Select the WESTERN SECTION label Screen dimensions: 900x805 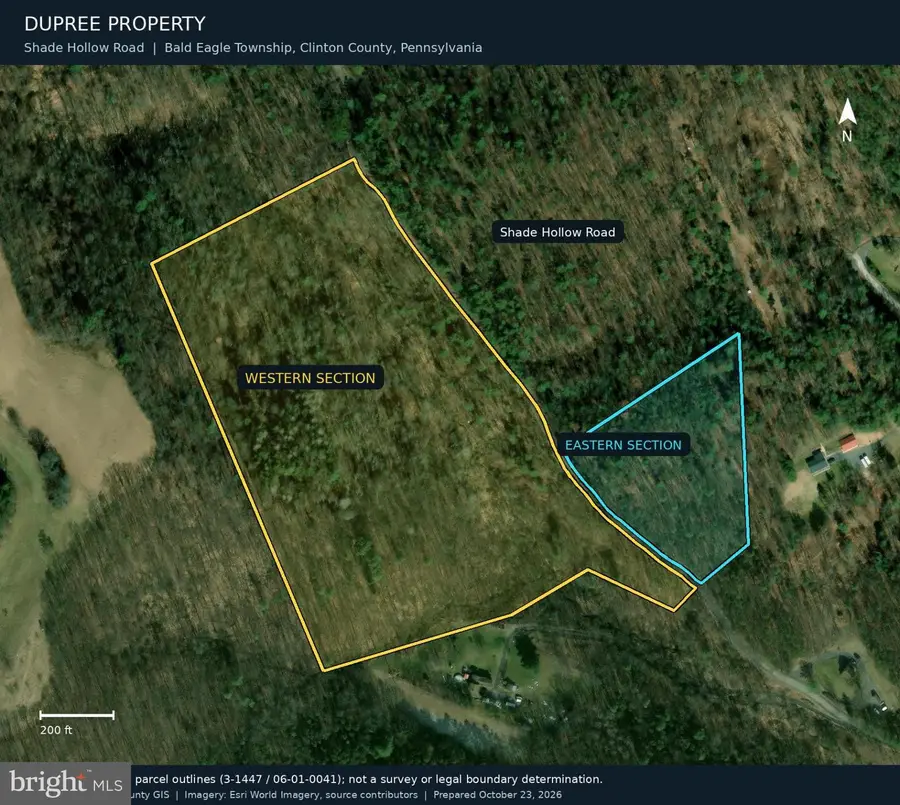[310, 378]
